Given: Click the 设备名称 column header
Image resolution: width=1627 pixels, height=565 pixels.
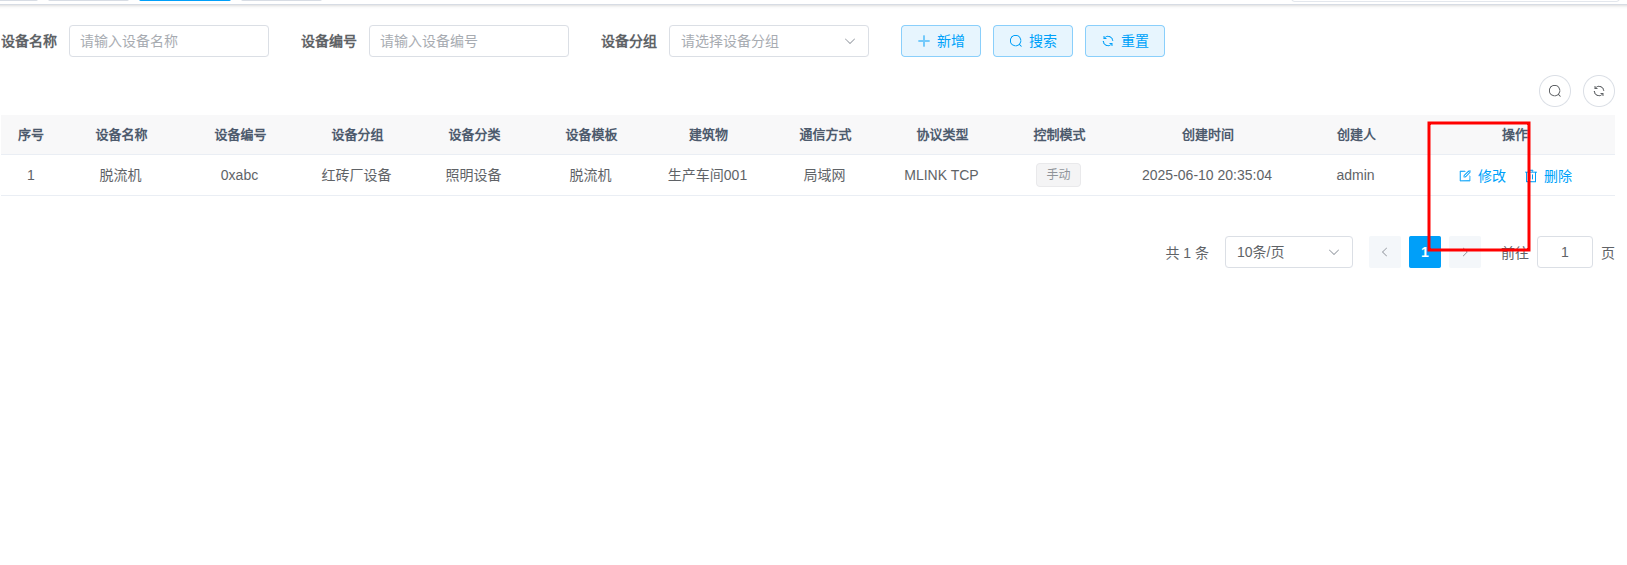Looking at the screenshot, I should [121, 135].
